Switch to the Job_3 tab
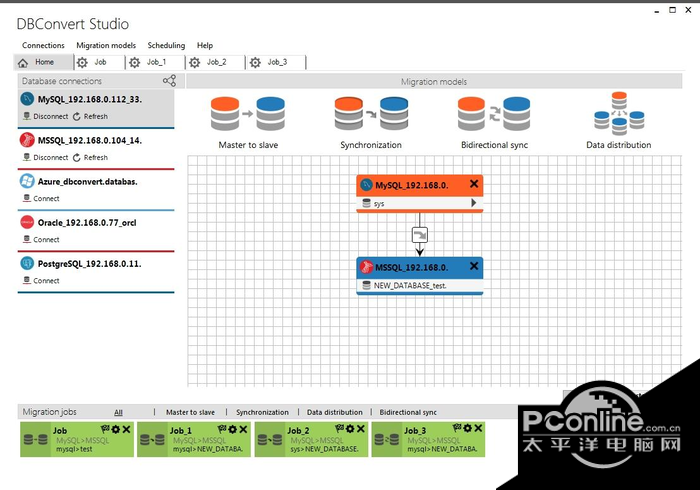Screen dimensions: 700x490 click(276, 62)
